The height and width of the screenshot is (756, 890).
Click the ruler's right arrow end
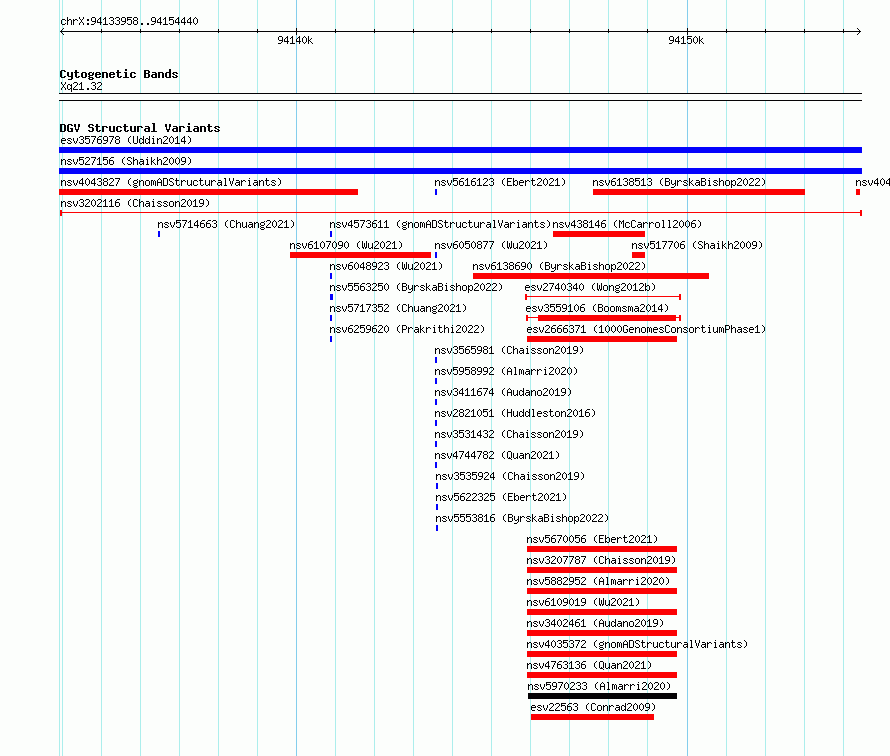point(859,32)
